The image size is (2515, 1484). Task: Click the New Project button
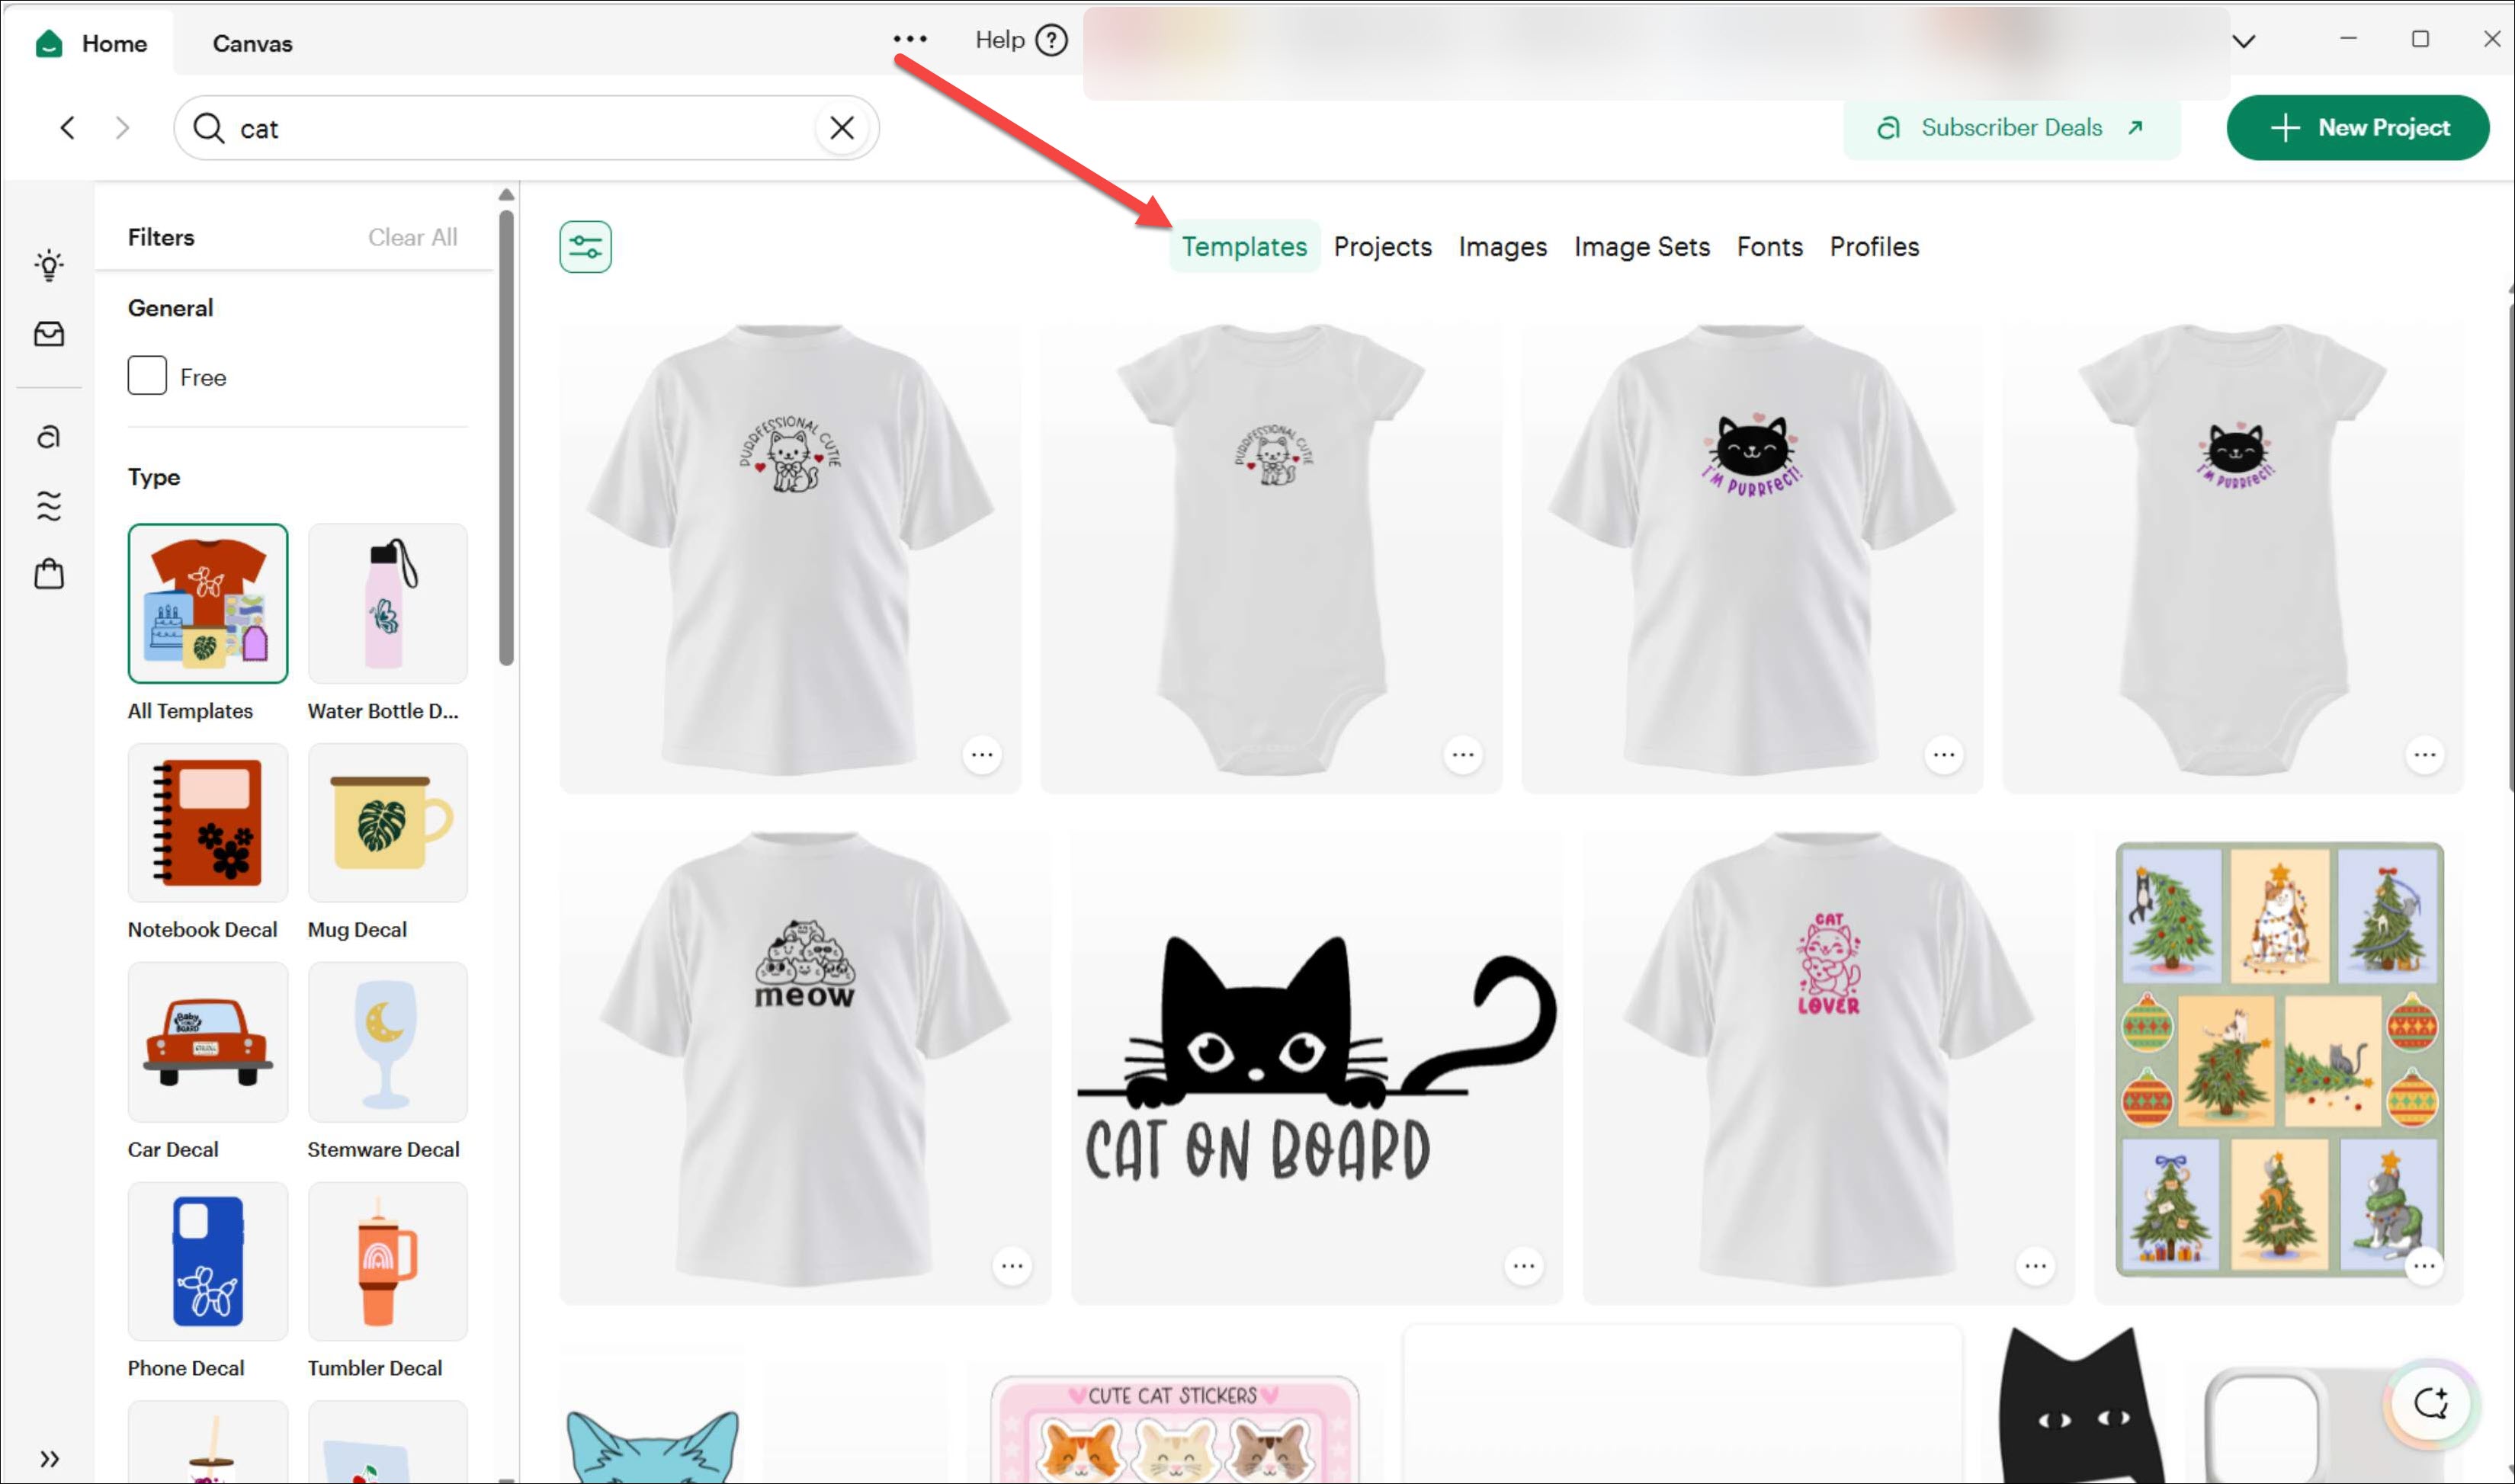pos(2357,128)
